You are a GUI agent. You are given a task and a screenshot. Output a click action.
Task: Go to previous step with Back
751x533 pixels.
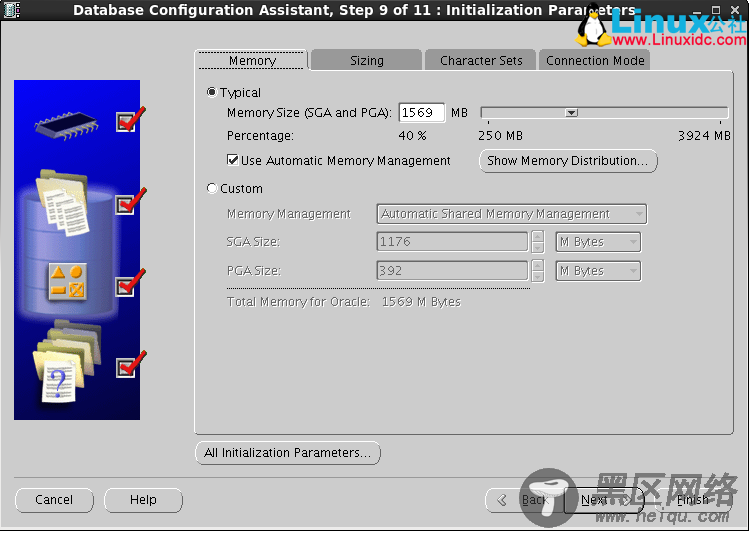pos(525,500)
